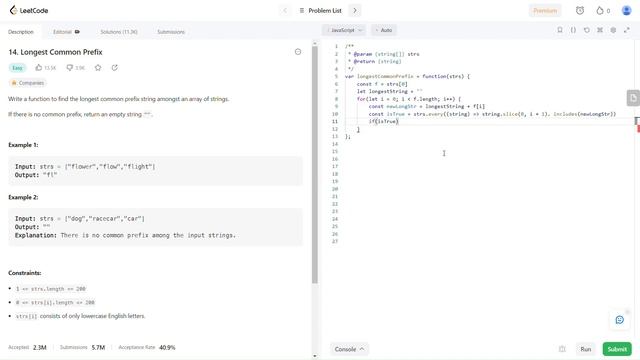Click the green Submit button
This screenshot has width=640, height=360.
click(x=617, y=349)
